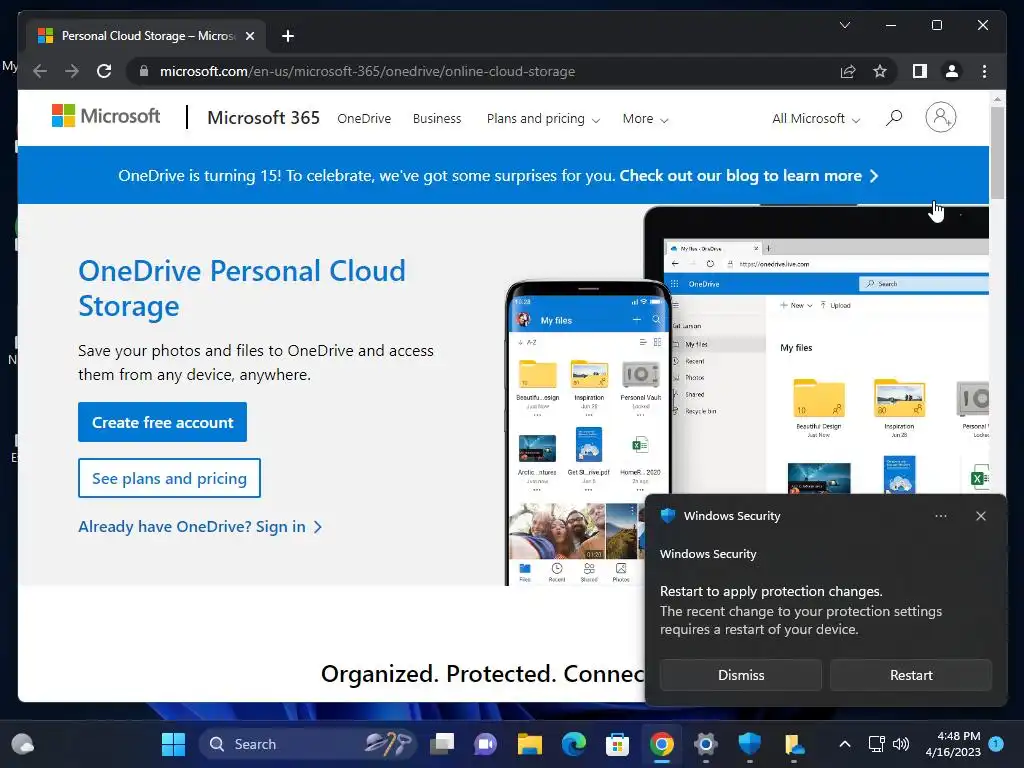Open the Chrome profile icon

click(x=952, y=71)
